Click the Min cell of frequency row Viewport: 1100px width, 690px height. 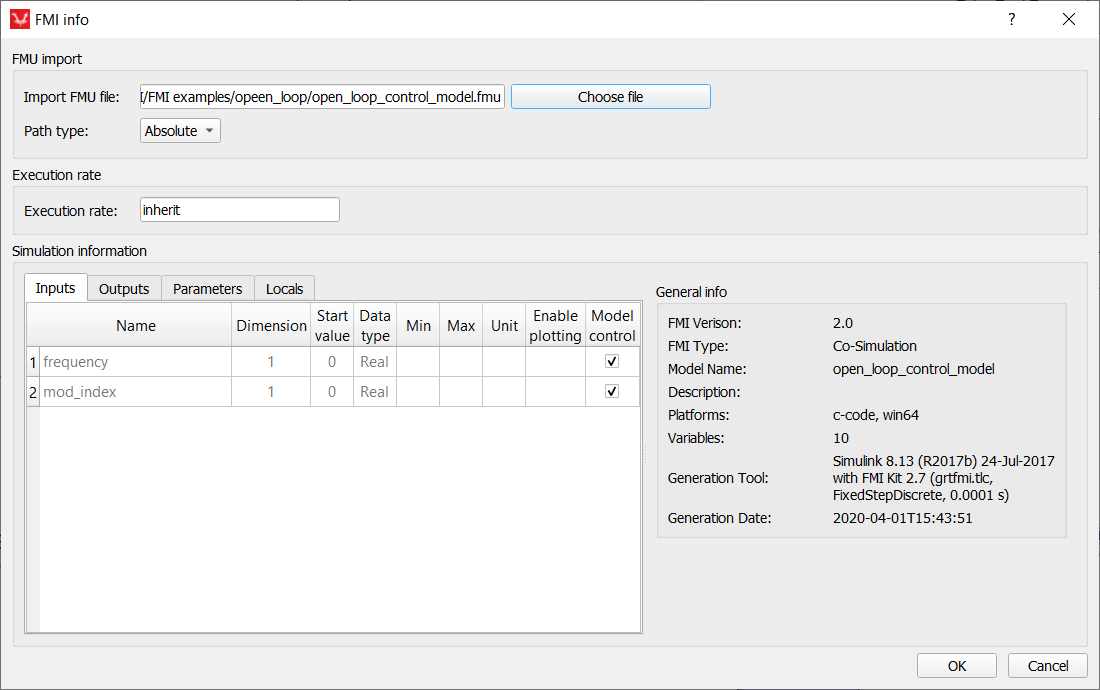(418, 362)
